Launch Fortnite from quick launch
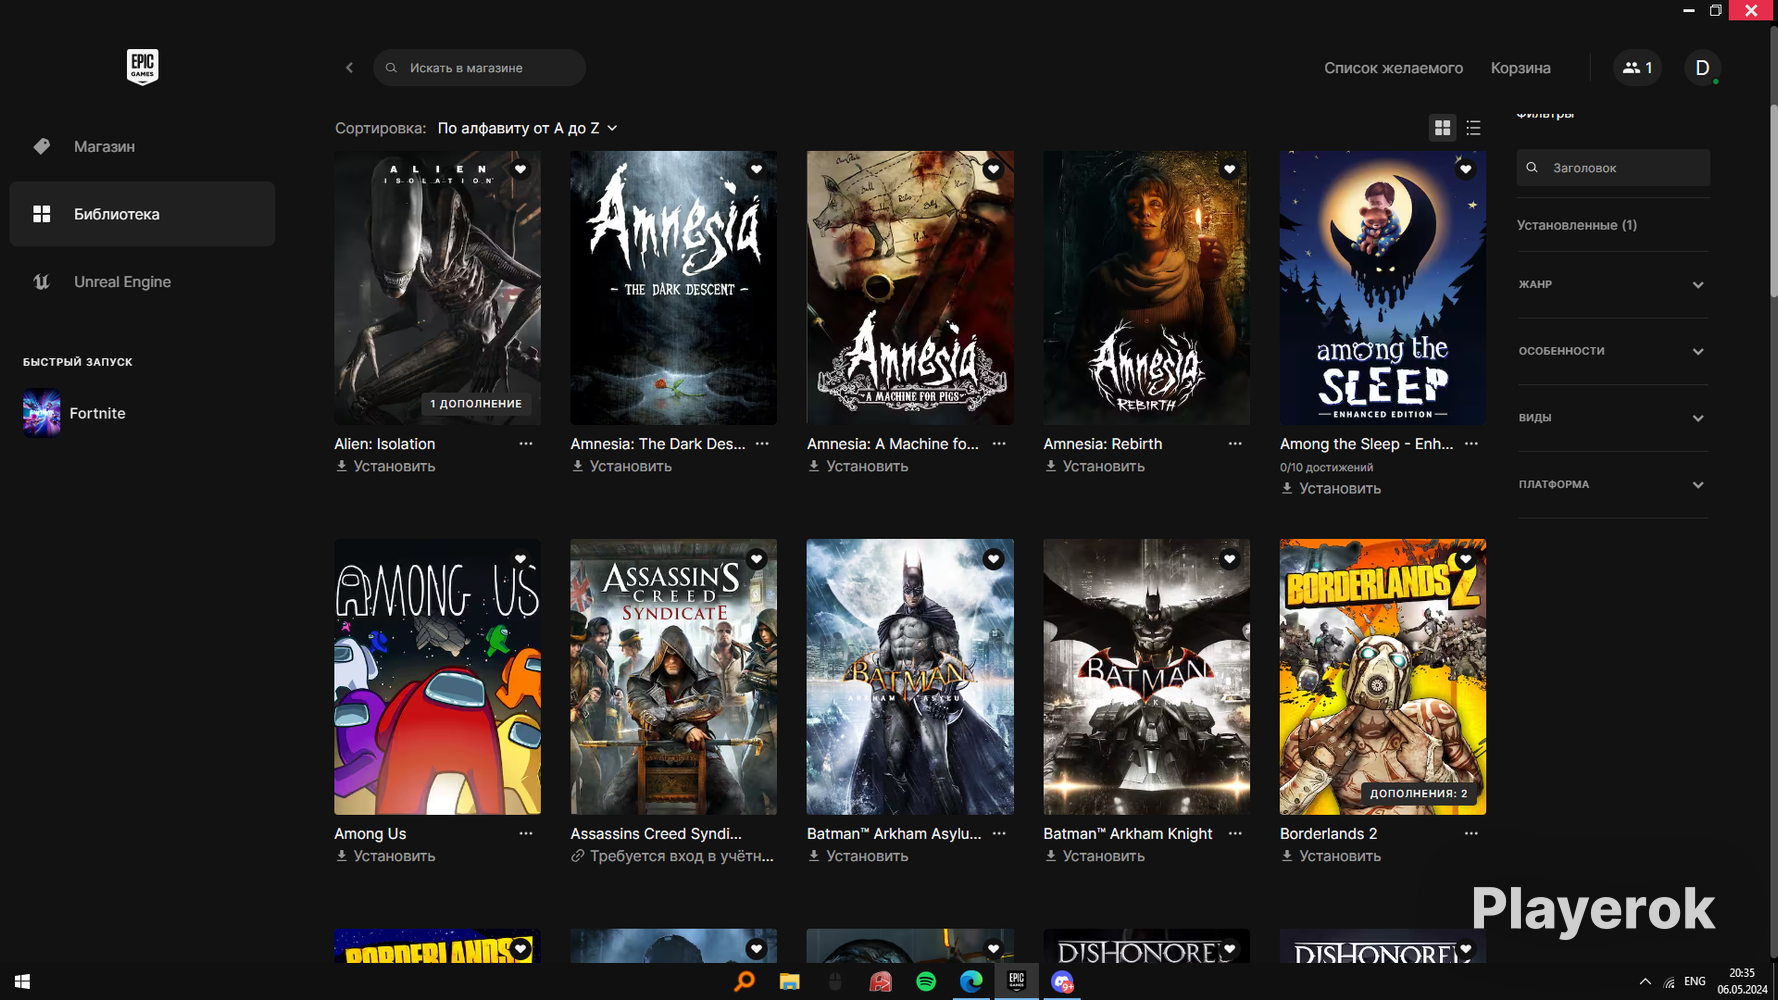The width and height of the screenshot is (1778, 1000). coord(75,413)
